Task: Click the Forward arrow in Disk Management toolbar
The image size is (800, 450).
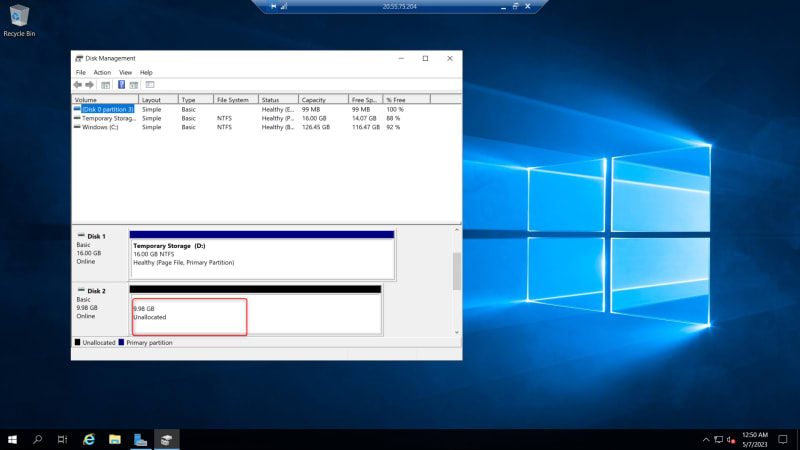Action: (x=89, y=85)
